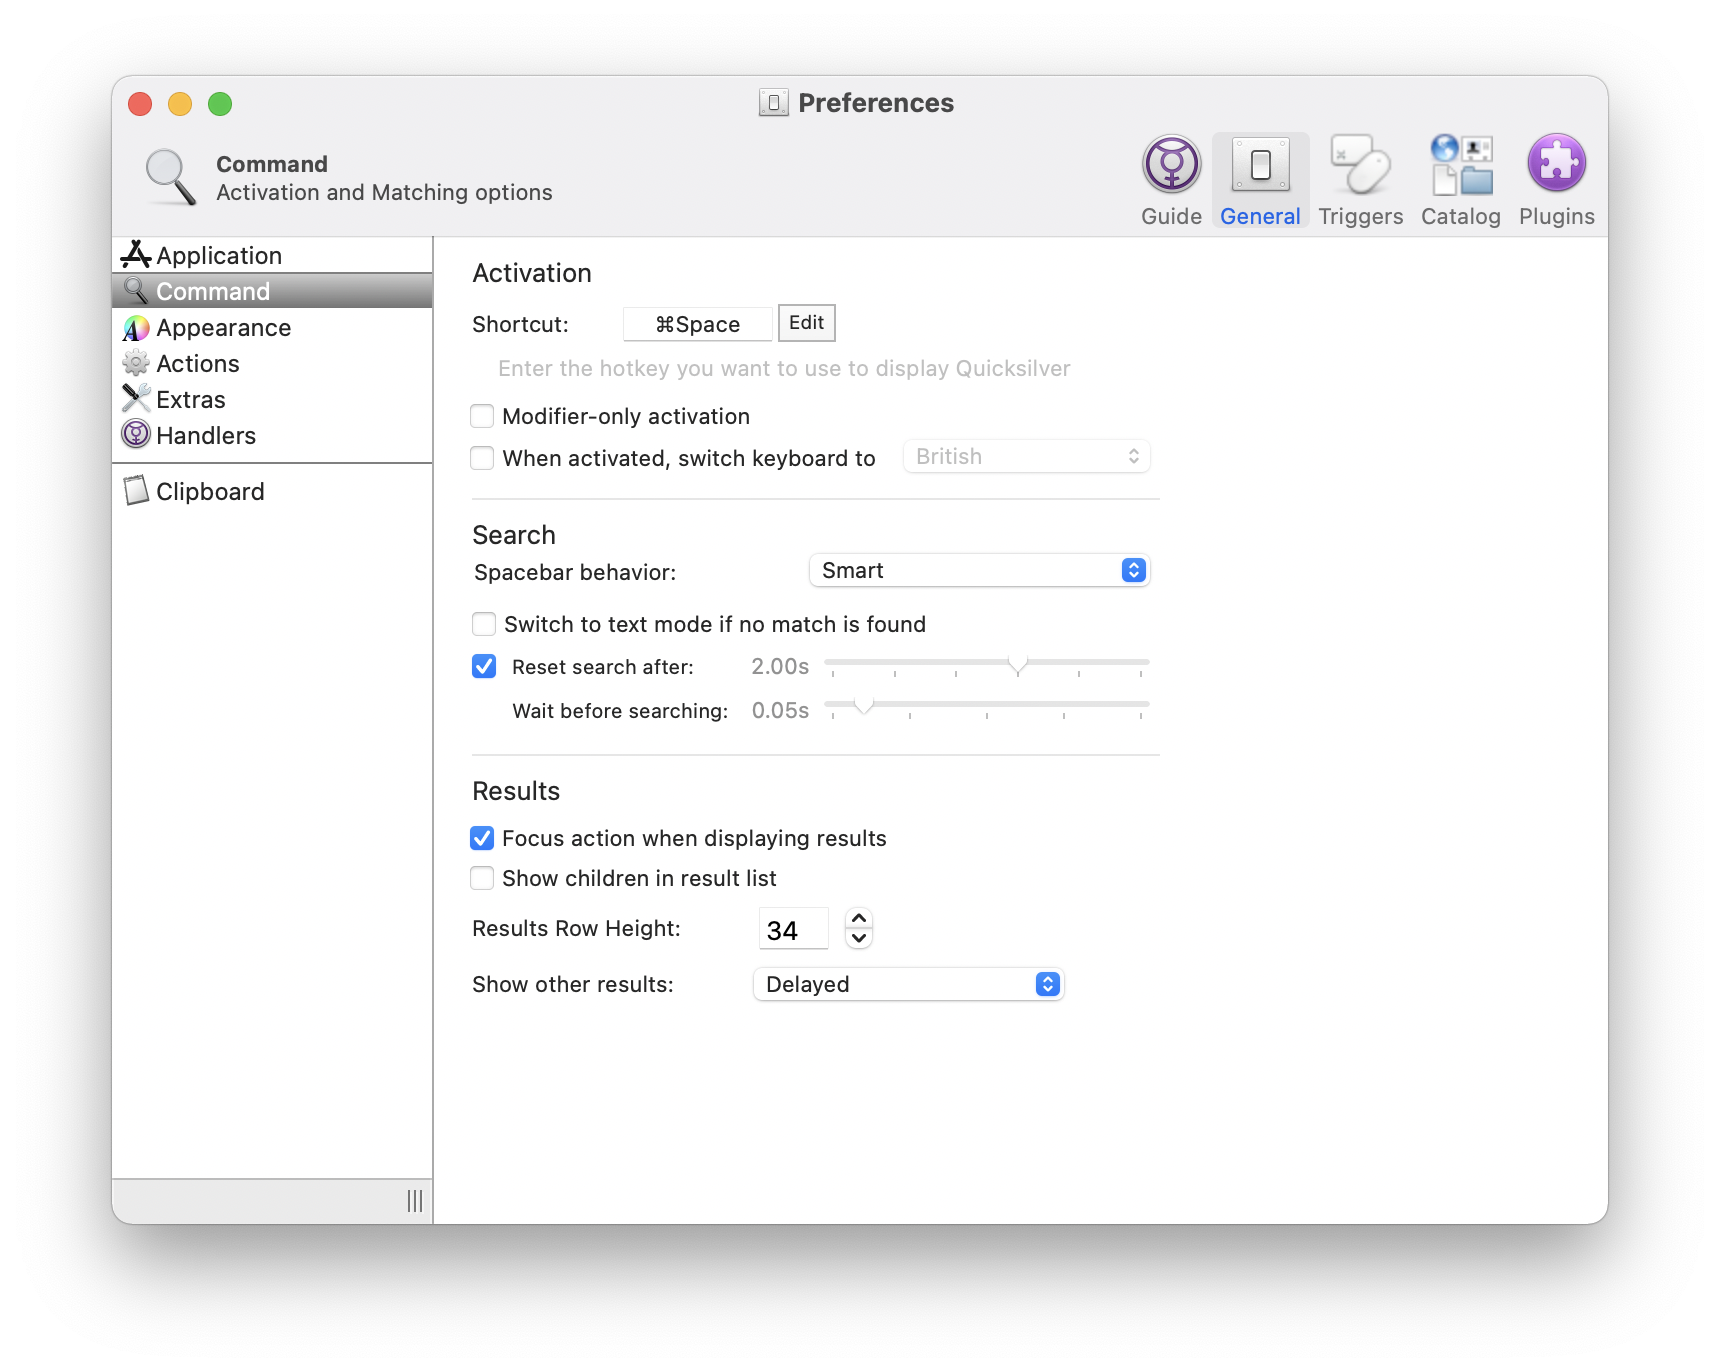The height and width of the screenshot is (1372, 1720).
Task: Decrease Results Row Height with stepper down
Action: click(859, 938)
